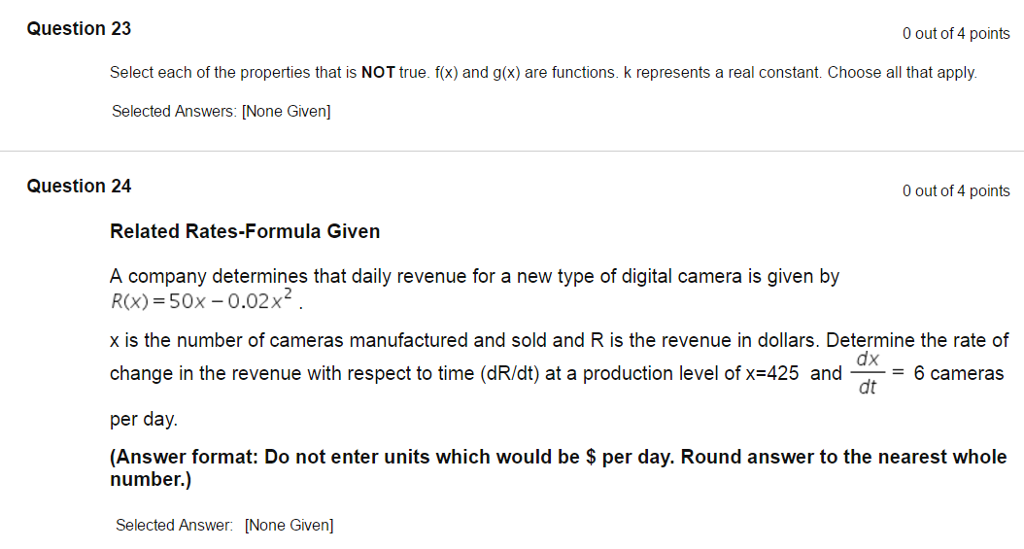Click the horizontal divider between the questions
The height and width of the screenshot is (549, 1024).
click(x=512, y=151)
